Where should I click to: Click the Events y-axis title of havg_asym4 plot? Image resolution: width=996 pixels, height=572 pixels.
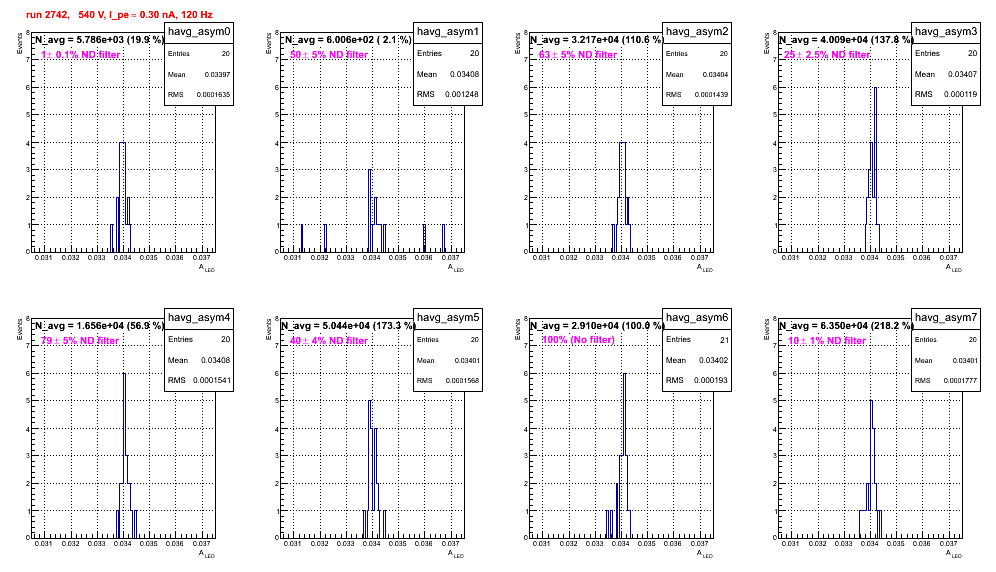coord(19,329)
